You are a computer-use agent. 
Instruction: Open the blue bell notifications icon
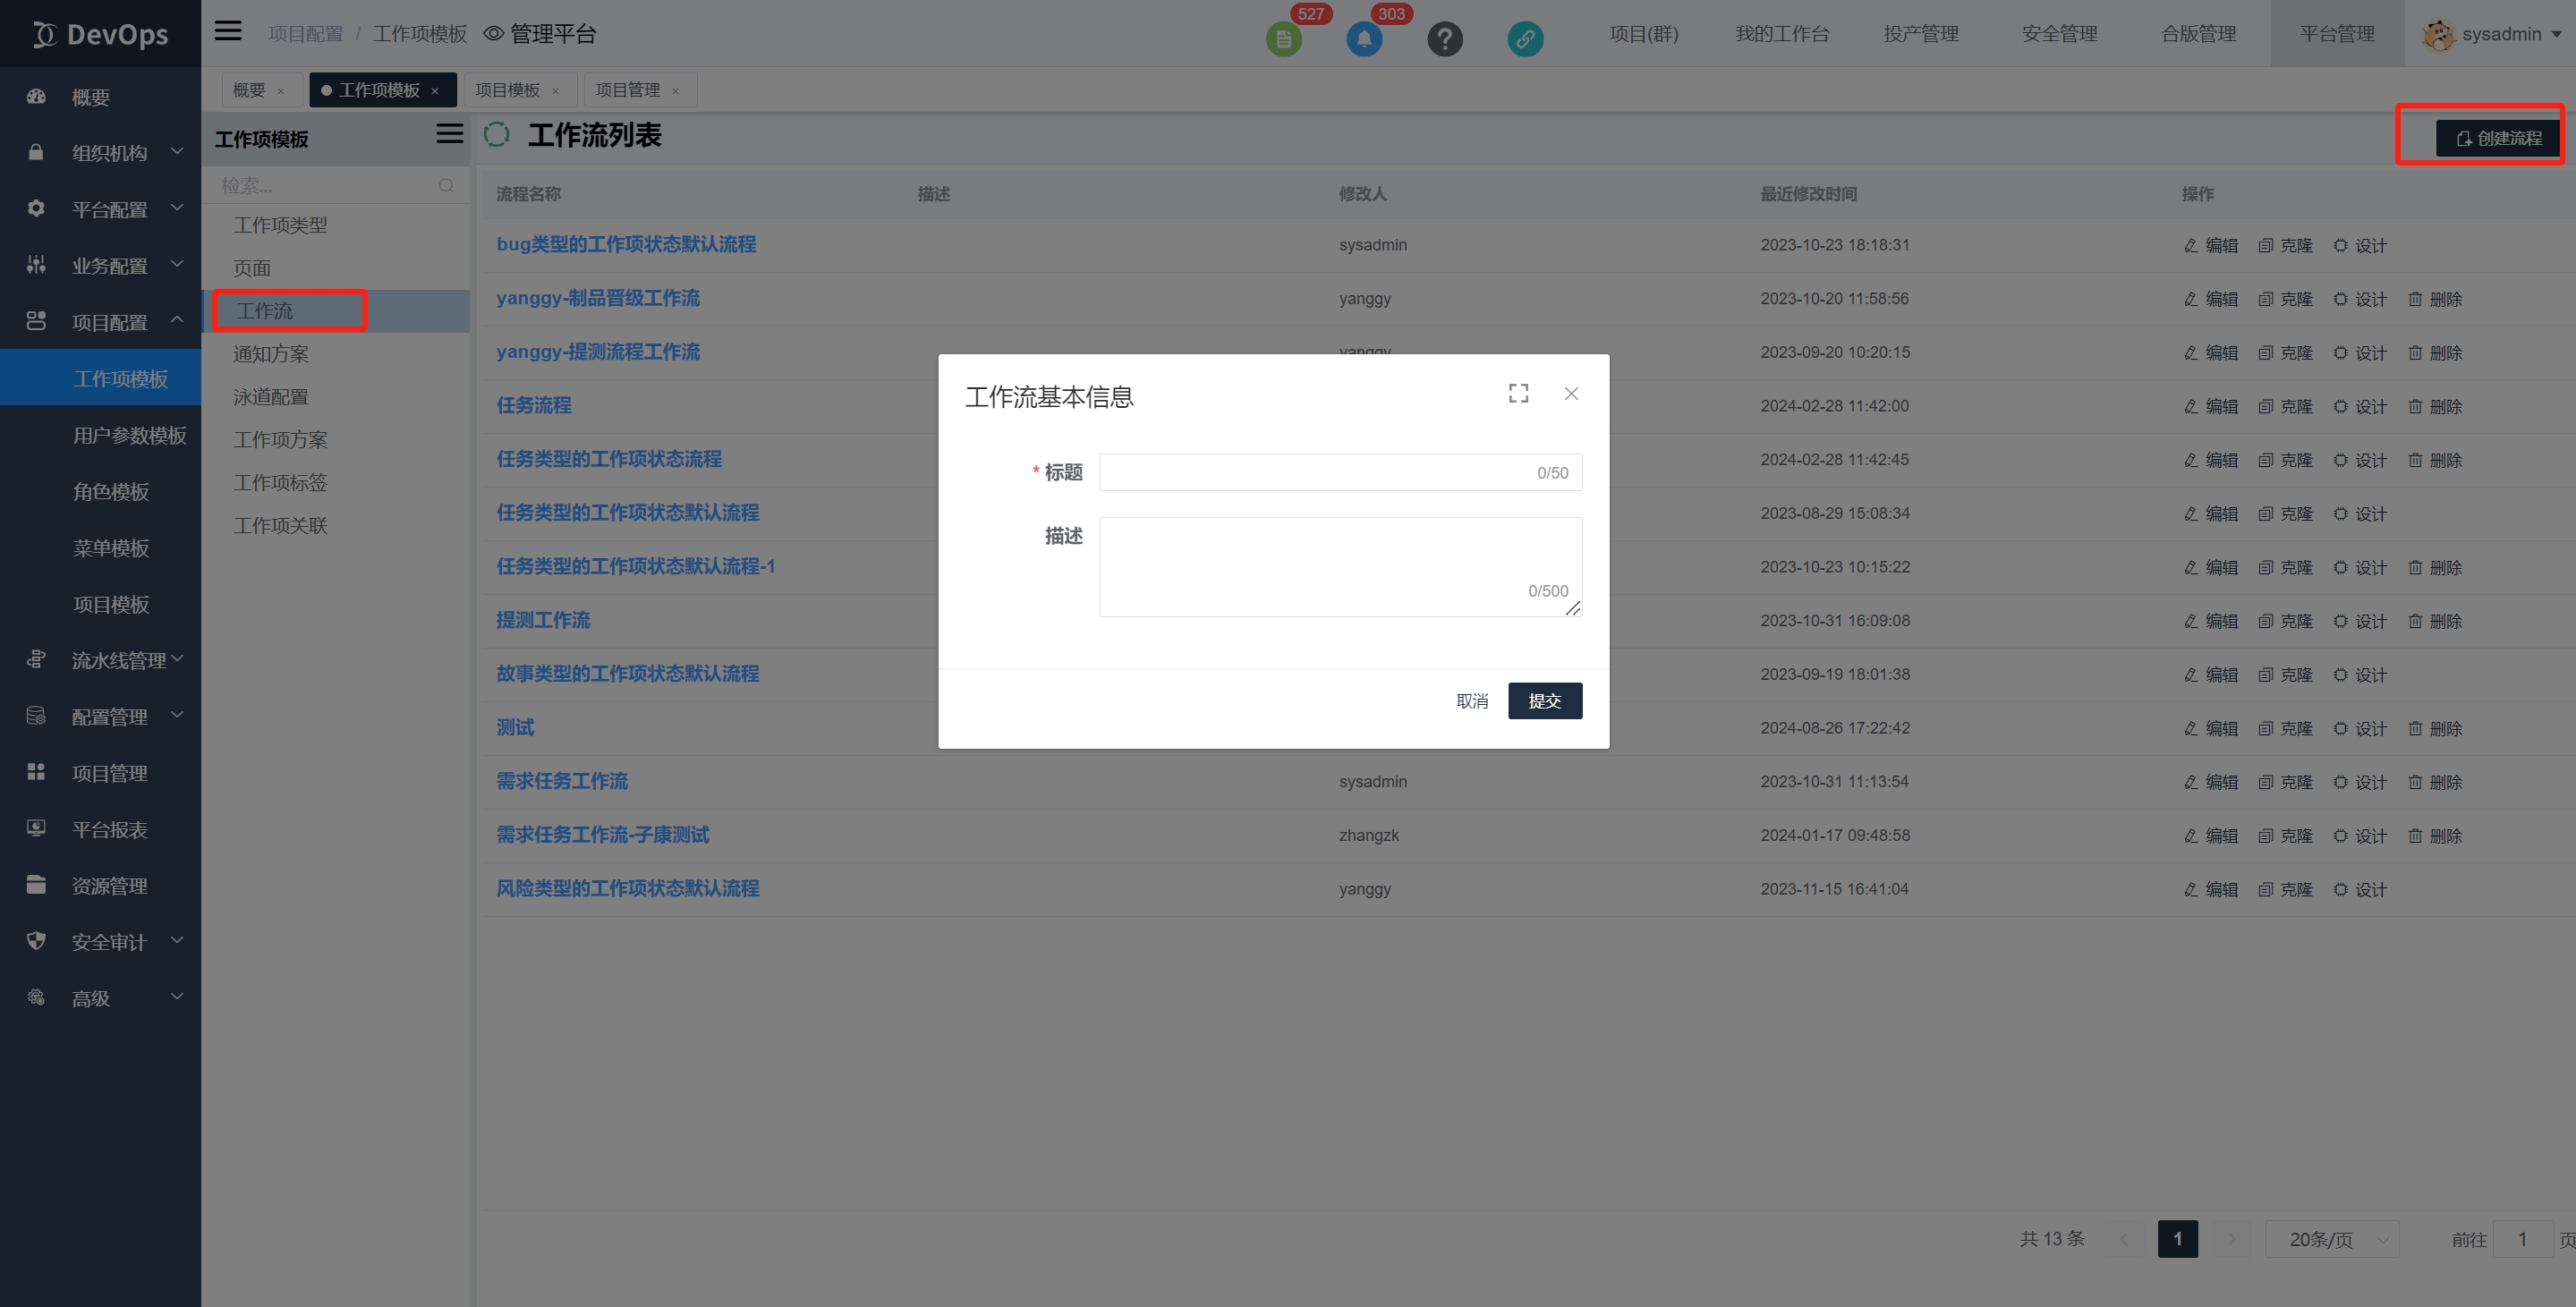pyautogui.click(x=1364, y=40)
